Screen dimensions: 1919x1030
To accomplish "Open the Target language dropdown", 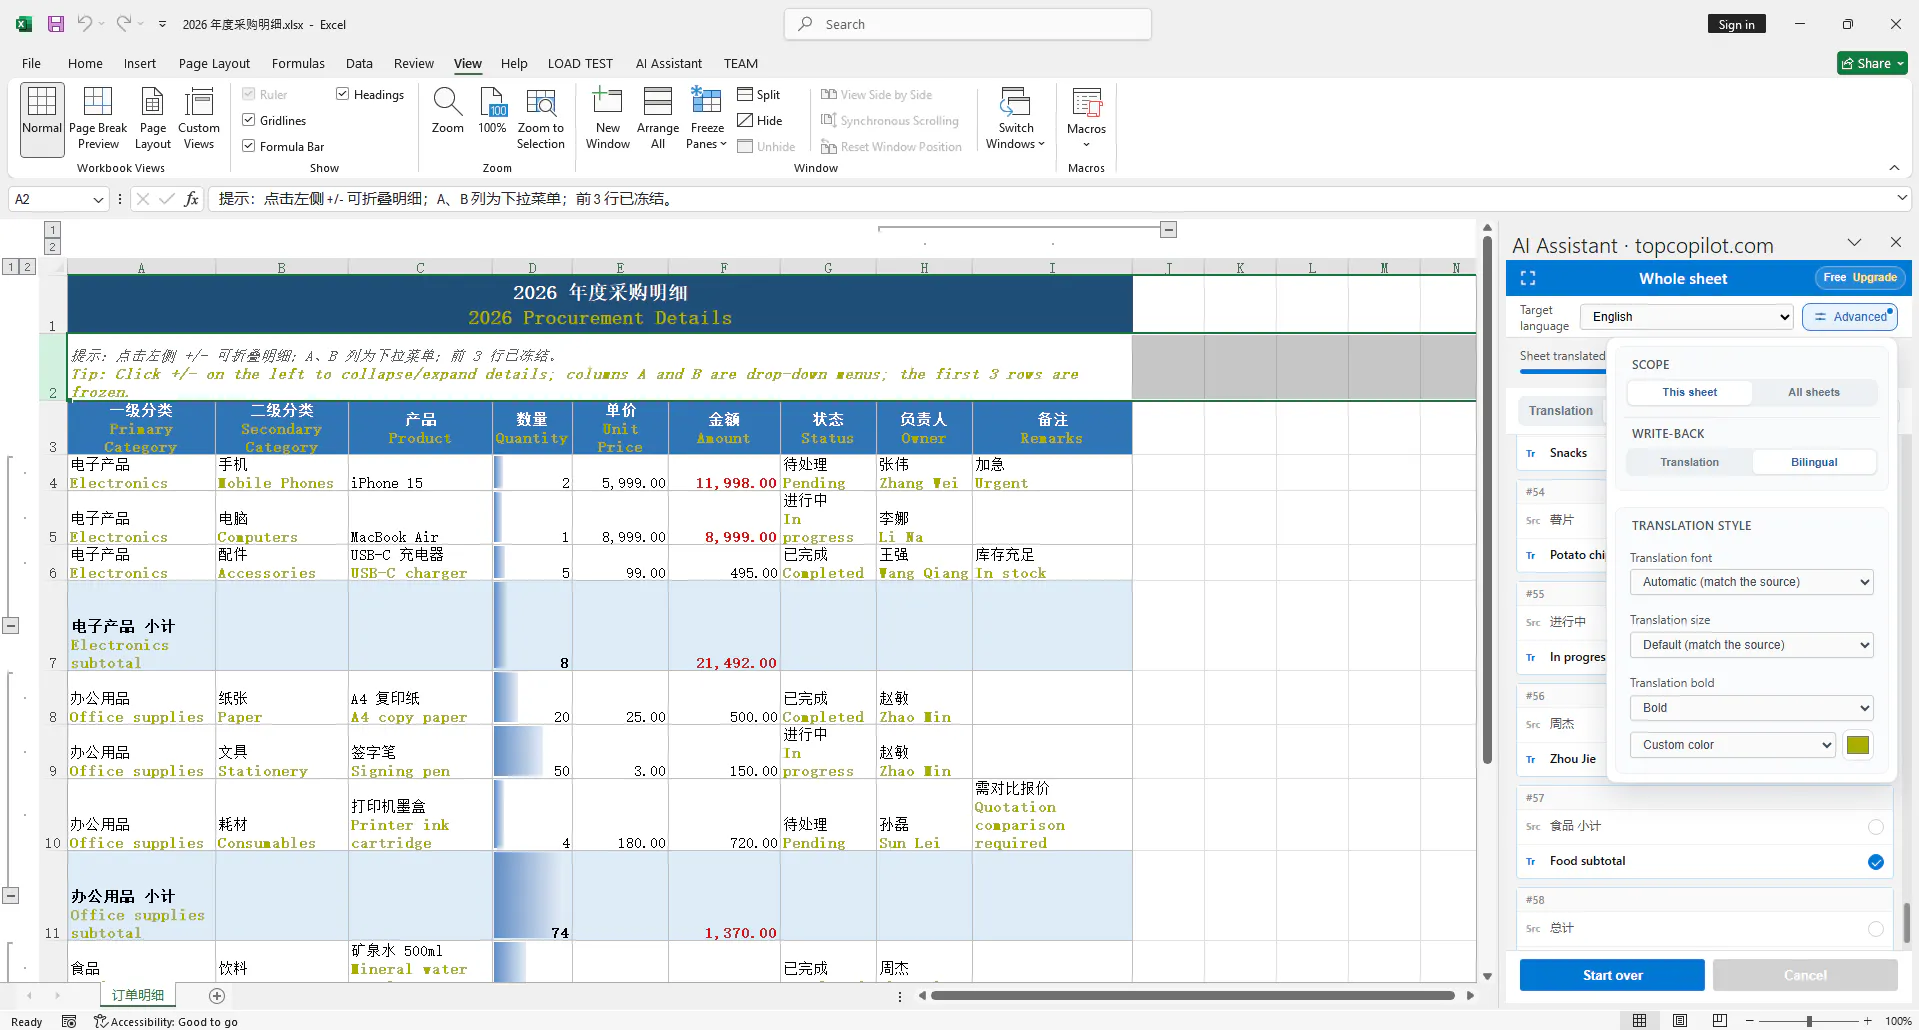I will point(1687,317).
